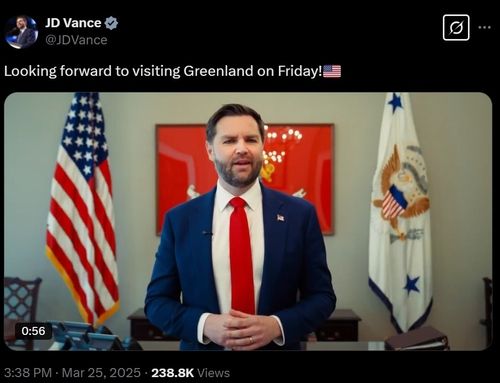The height and width of the screenshot is (383, 500).
Task: Click JD Vance's round profile avatar
Action: (21, 32)
